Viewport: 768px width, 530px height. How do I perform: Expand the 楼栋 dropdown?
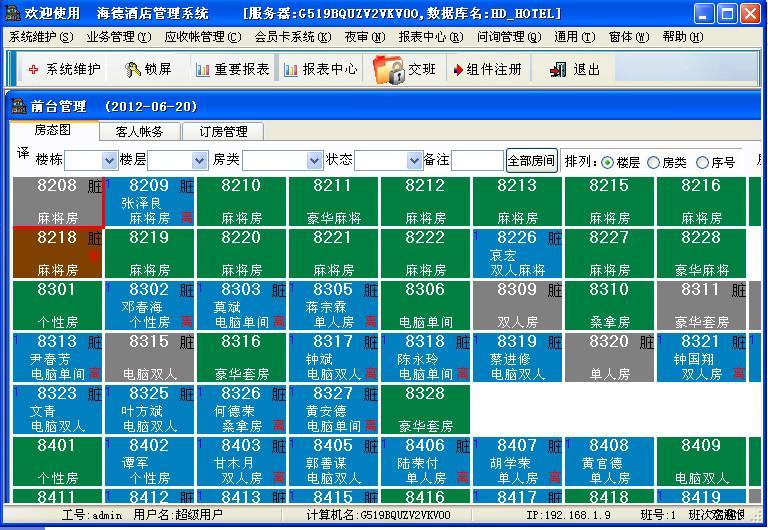coord(109,161)
